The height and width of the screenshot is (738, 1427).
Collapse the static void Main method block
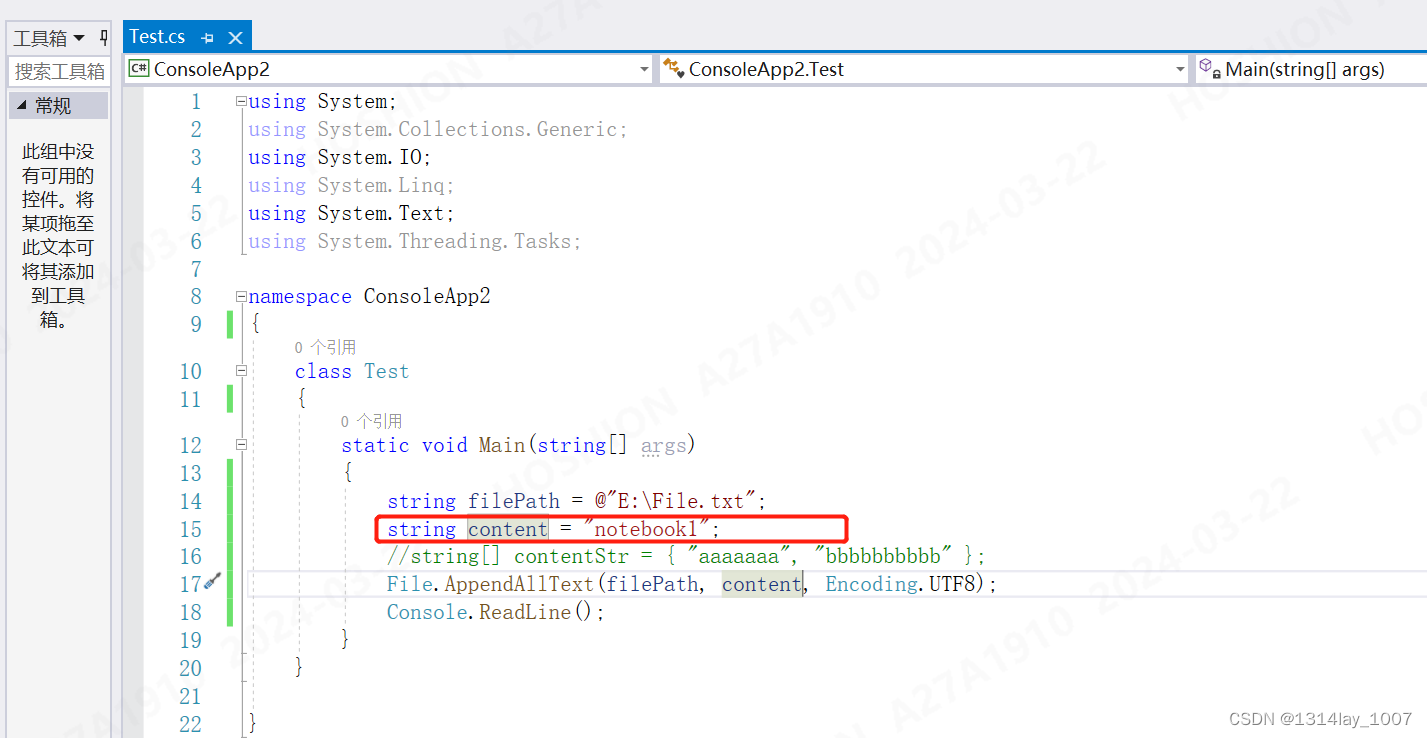click(240, 445)
